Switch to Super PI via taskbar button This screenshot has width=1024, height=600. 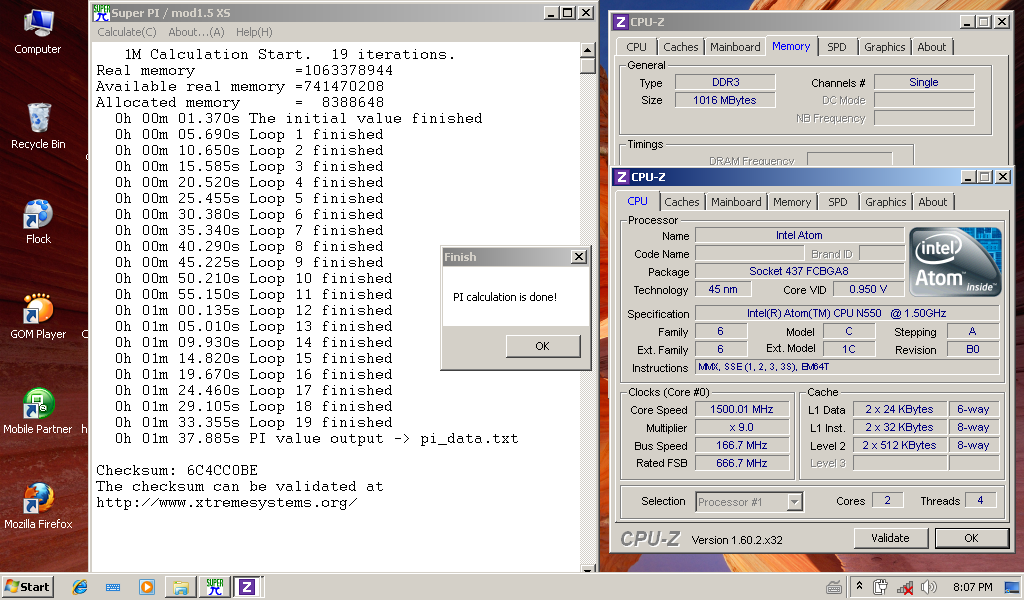click(x=214, y=587)
